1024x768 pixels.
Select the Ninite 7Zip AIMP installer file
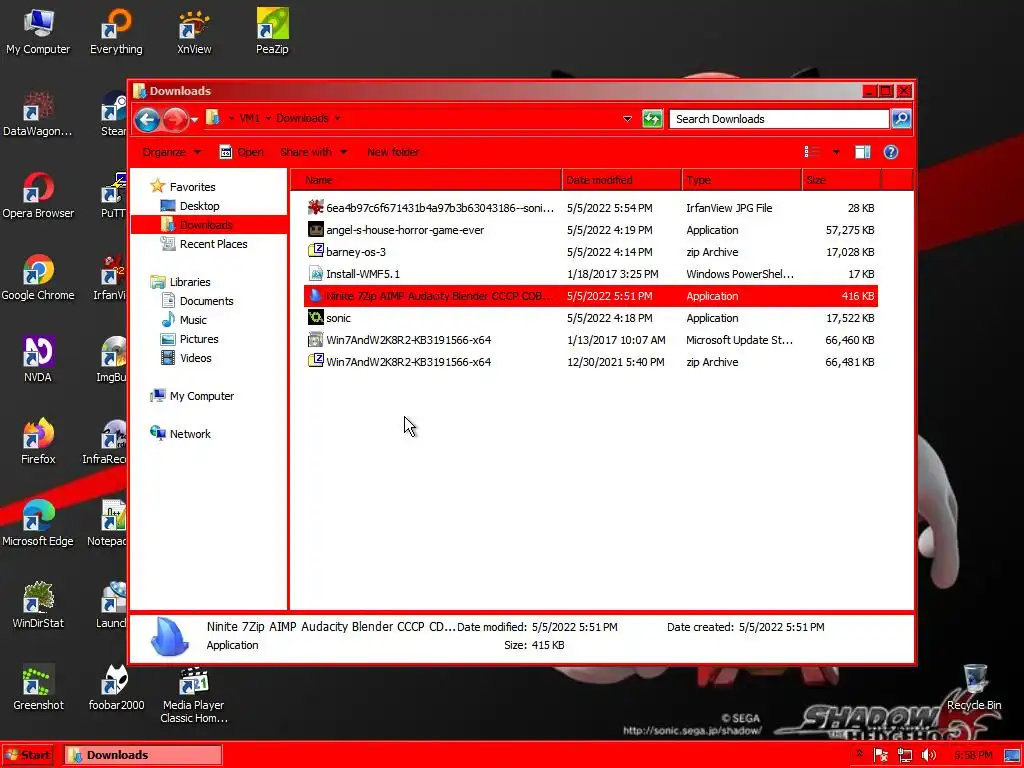pos(591,296)
